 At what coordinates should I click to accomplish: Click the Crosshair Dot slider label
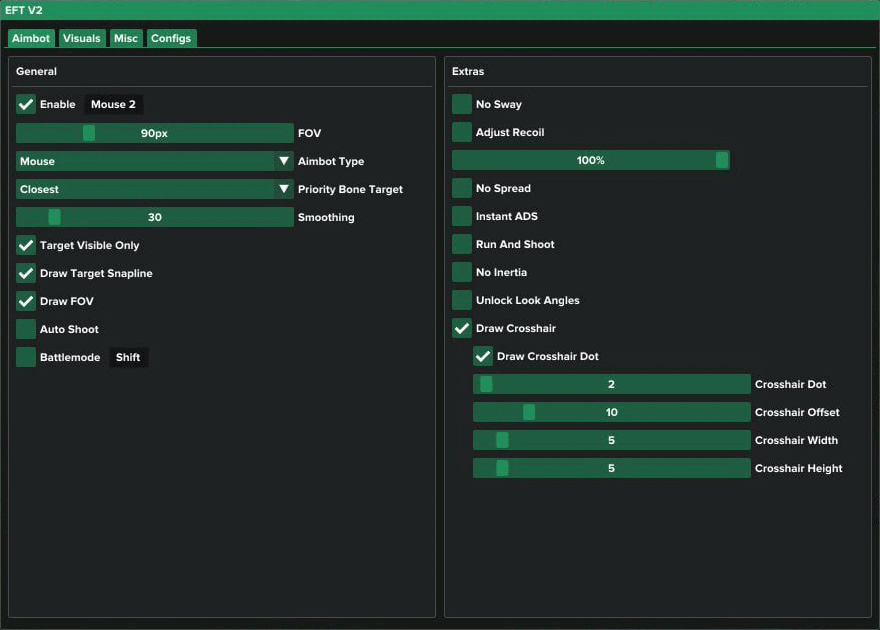790,384
